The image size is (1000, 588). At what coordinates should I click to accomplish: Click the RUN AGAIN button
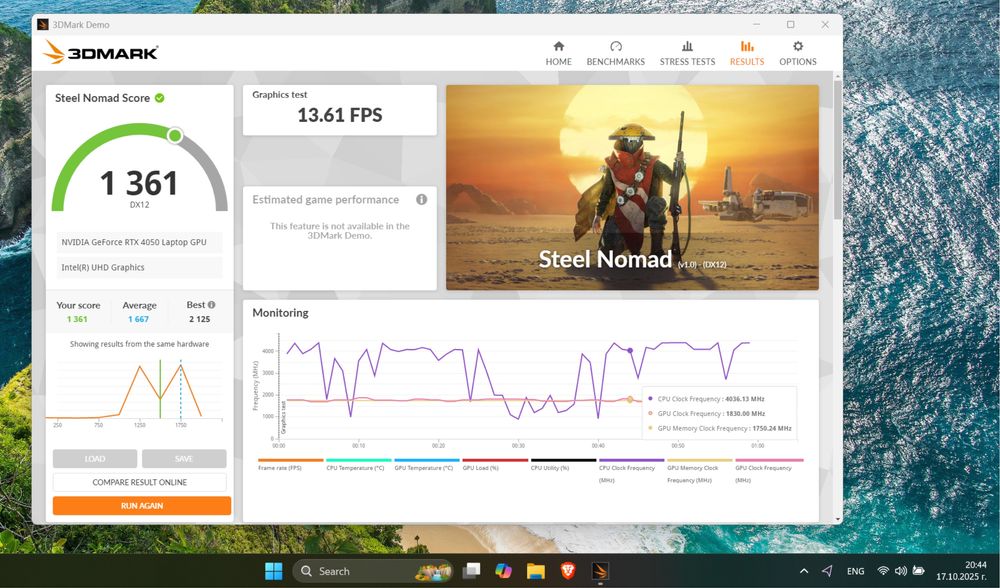(x=142, y=505)
